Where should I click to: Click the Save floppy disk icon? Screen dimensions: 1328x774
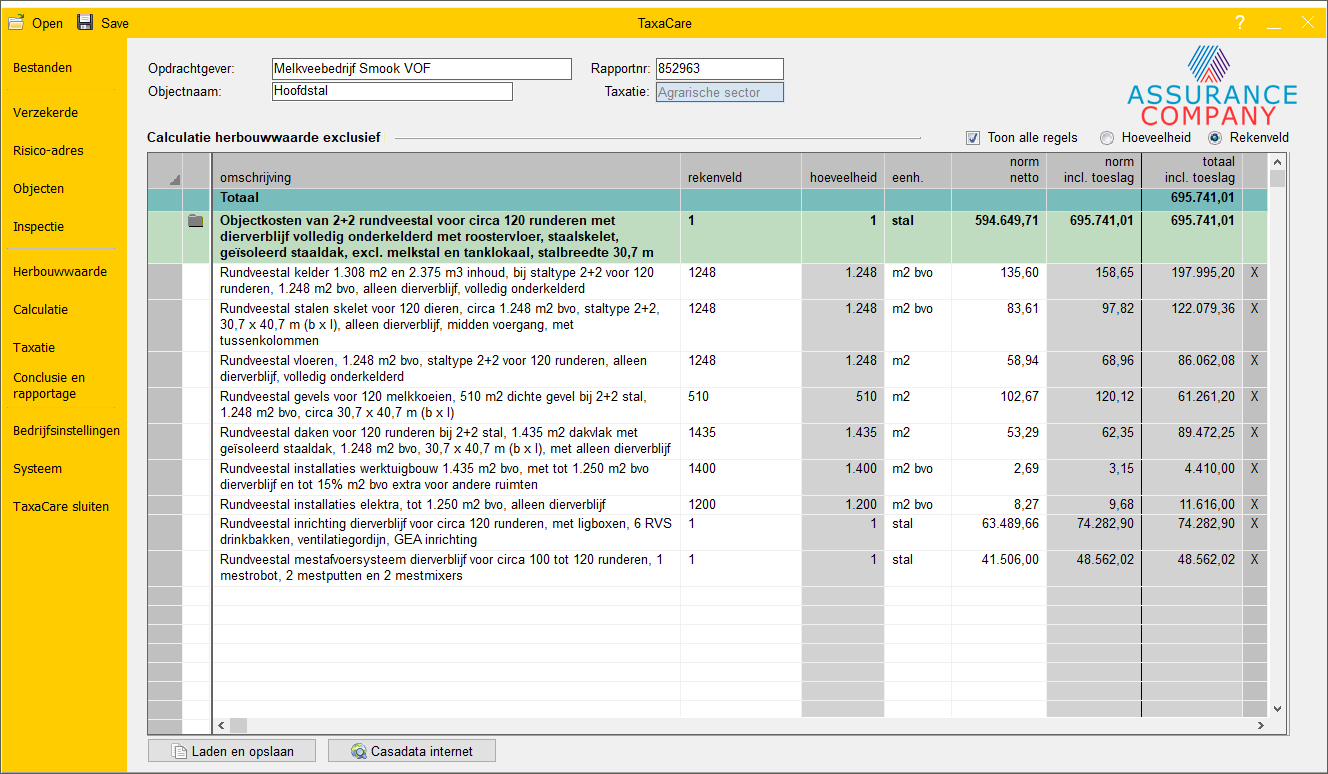coord(85,22)
